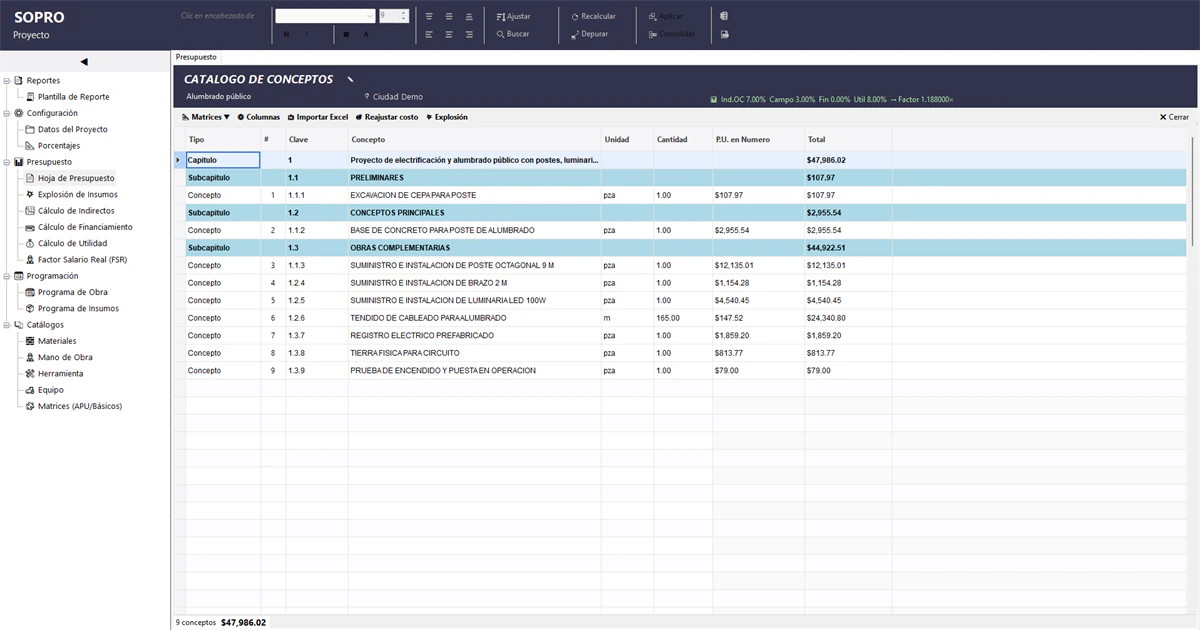Collapse the Catálogos tree node
Image resolution: width=1200 pixels, height=630 pixels.
[7, 325]
